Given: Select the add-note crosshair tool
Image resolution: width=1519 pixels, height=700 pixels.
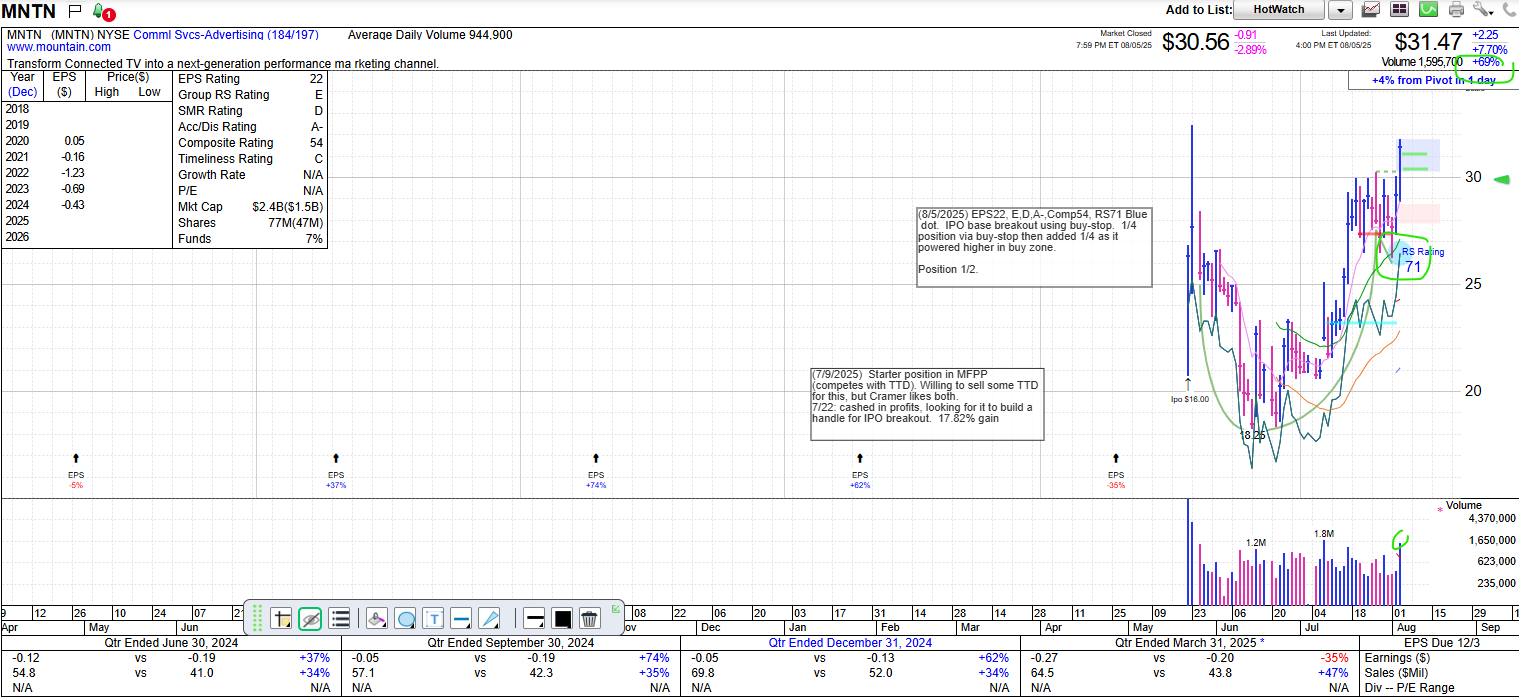Looking at the screenshot, I should [x=281, y=618].
